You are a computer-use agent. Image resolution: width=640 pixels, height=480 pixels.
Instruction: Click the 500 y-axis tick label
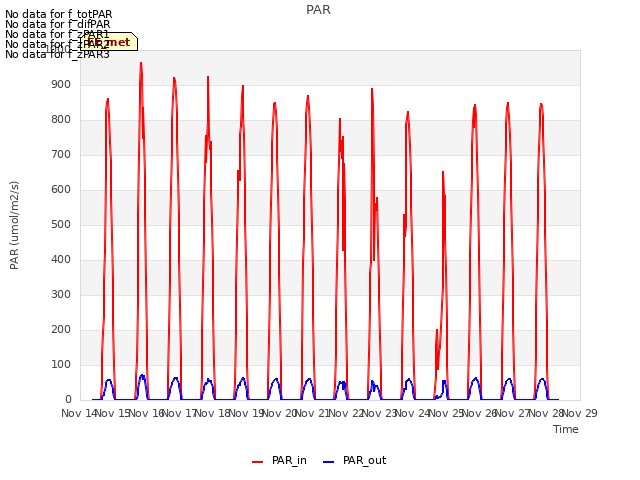click(61, 225)
